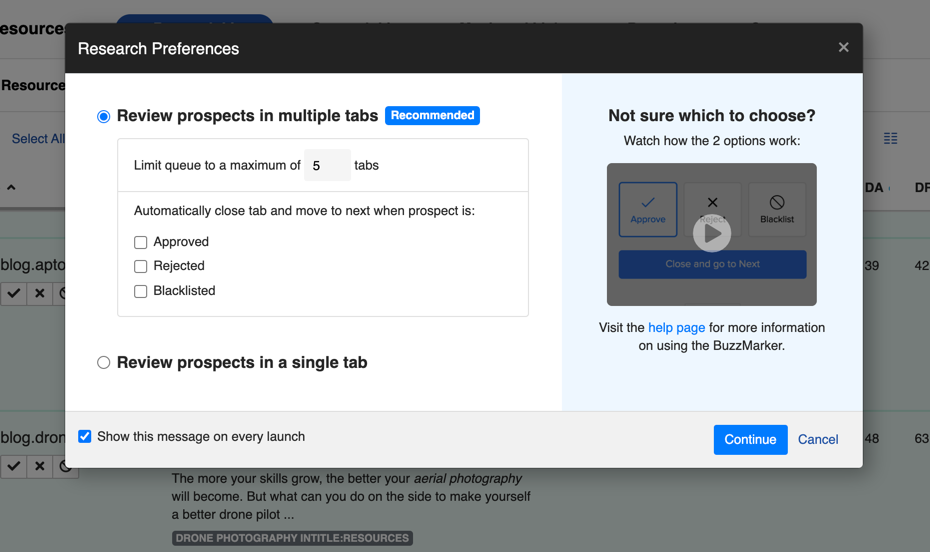Enable auto-close when prospect is Blacklisted
The image size is (930, 552).
pyautogui.click(x=141, y=291)
